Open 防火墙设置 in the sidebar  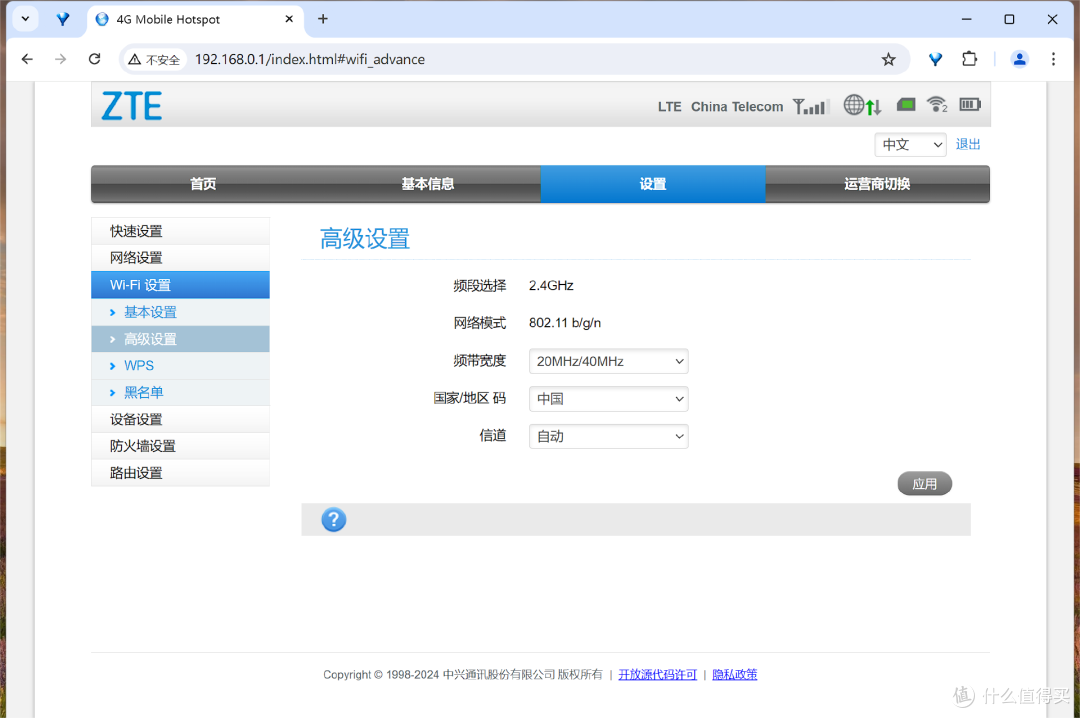click(180, 447)
